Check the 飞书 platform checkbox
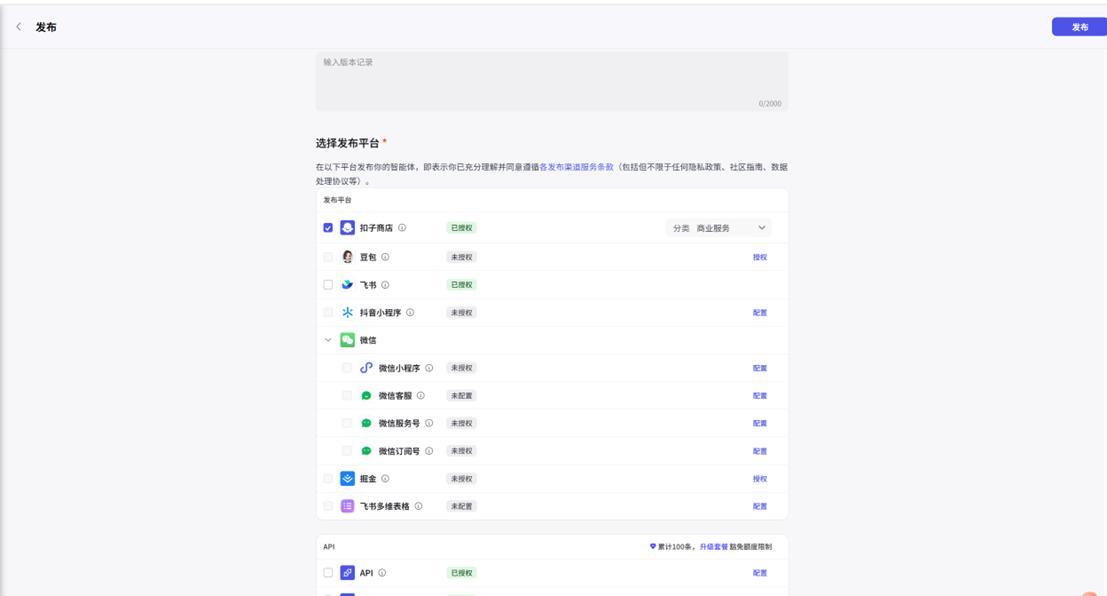 coord(328,285)
